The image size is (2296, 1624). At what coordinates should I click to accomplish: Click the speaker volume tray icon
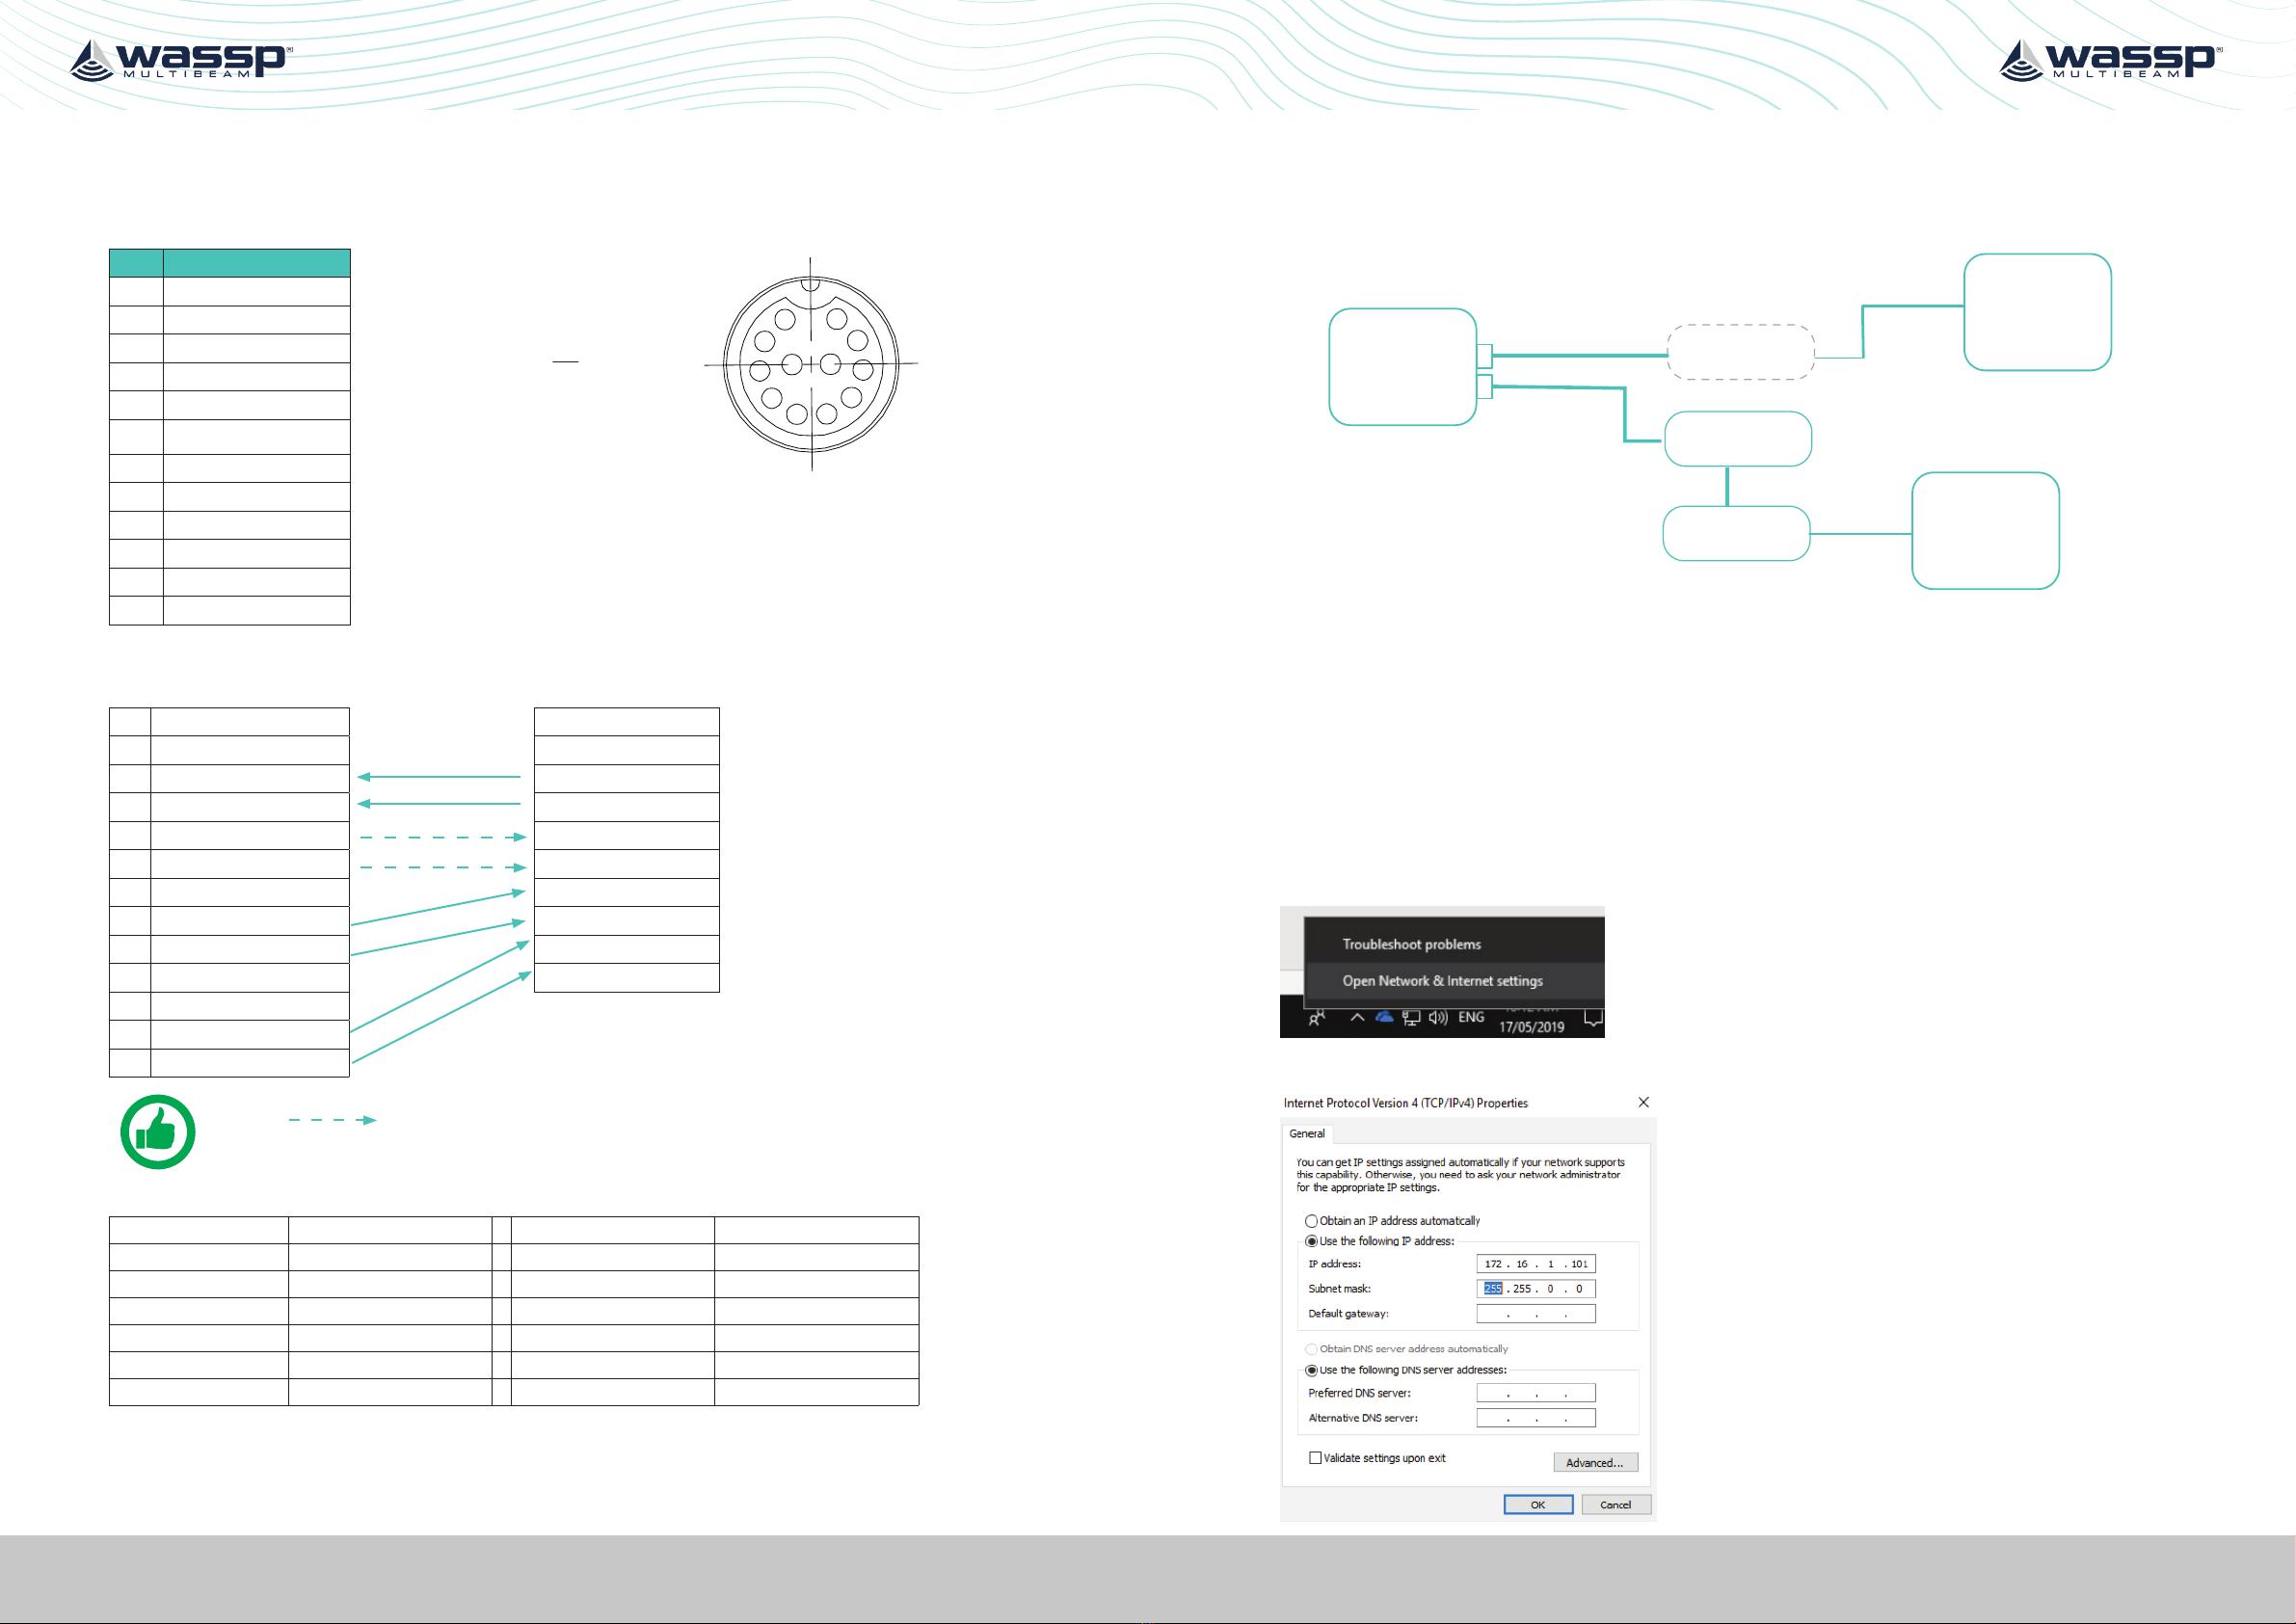tap(1438, 1018)
